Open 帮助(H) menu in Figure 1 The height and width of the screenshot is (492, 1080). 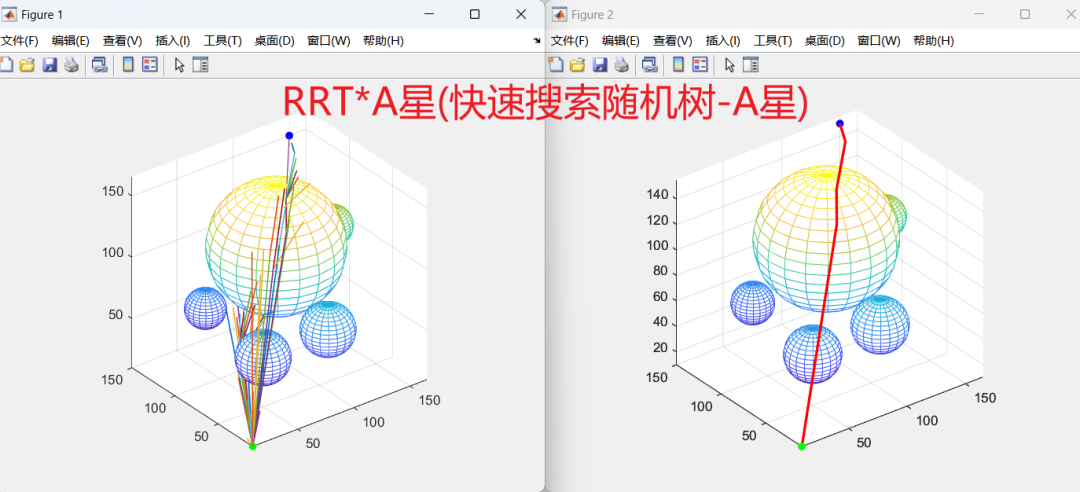point(383,41)
